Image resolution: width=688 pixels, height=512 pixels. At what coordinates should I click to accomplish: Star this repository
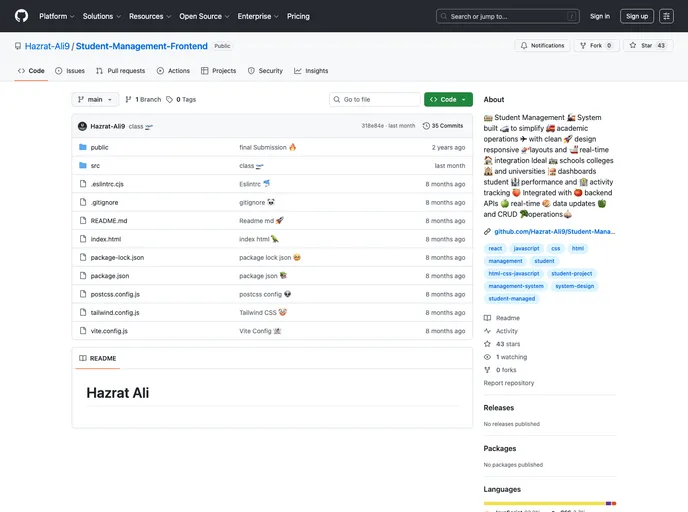(648, 46)
